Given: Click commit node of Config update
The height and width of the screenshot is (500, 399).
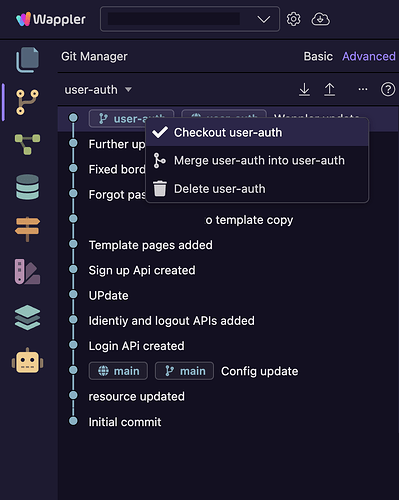Looking at the screenshot, I should click(73, 370).
